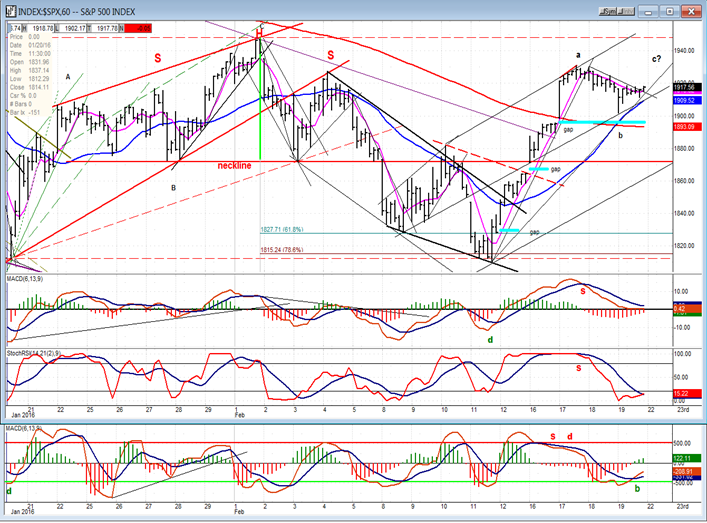Click the Low value 1902.17 in quote bar

tap(74, 28)
